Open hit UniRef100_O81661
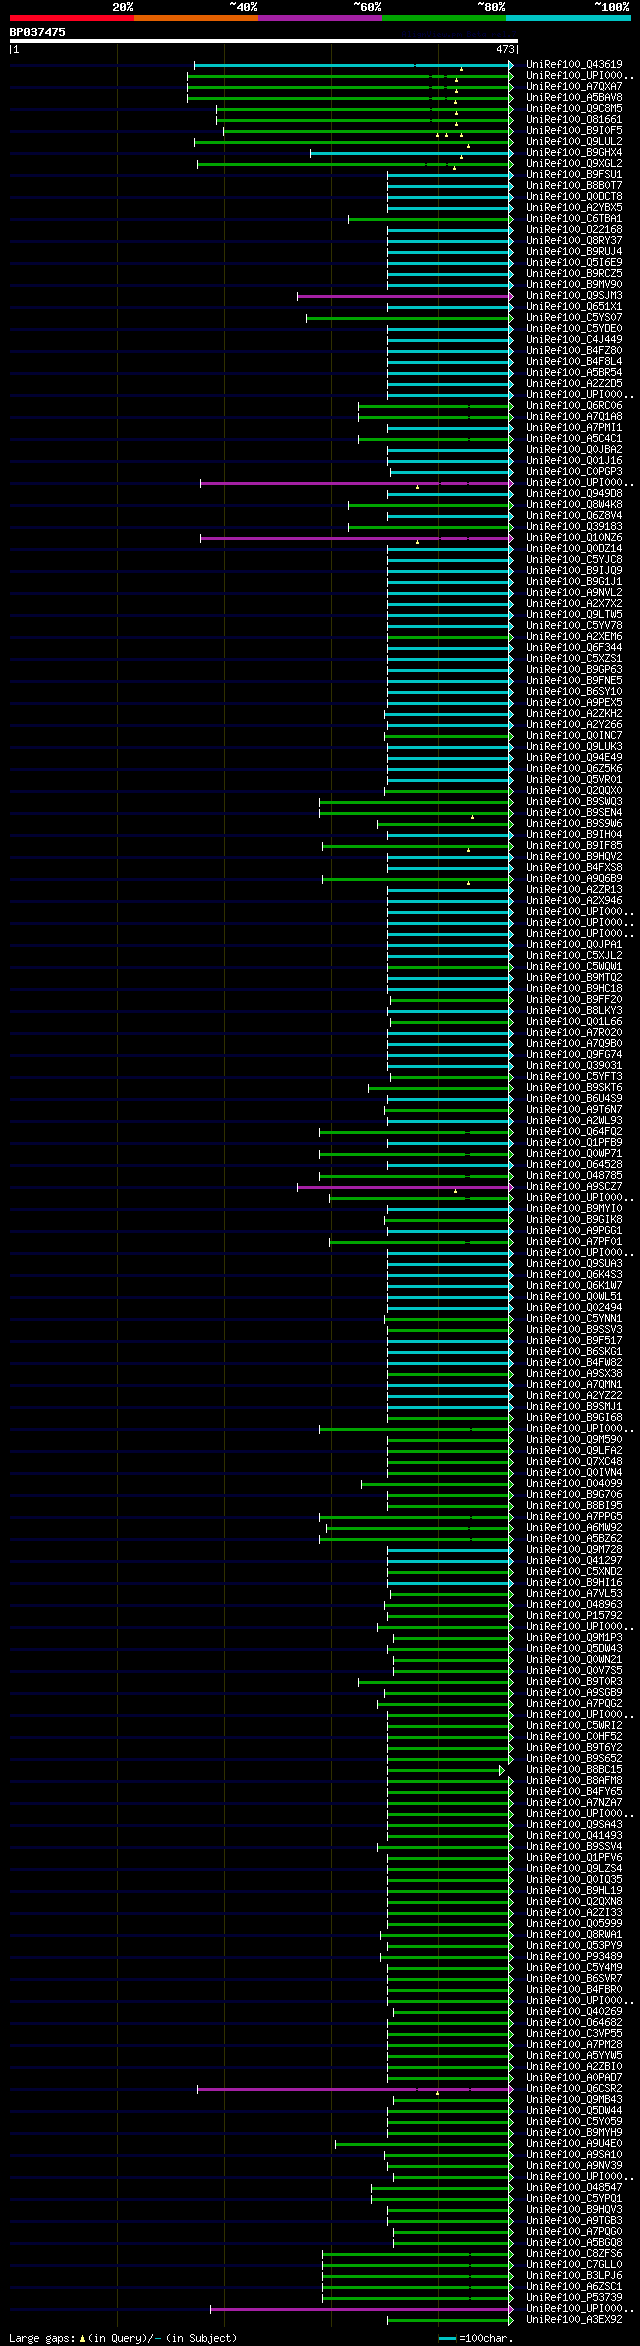 (574, 119)
